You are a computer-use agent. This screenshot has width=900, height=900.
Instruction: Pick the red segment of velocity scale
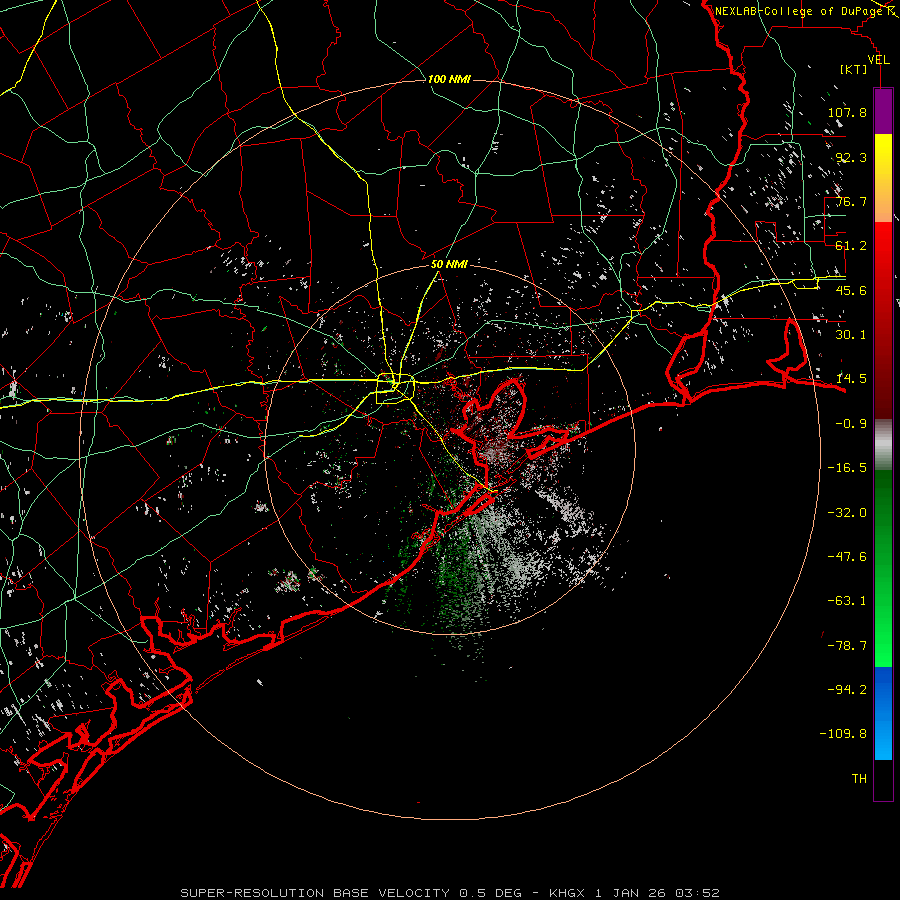883,320
